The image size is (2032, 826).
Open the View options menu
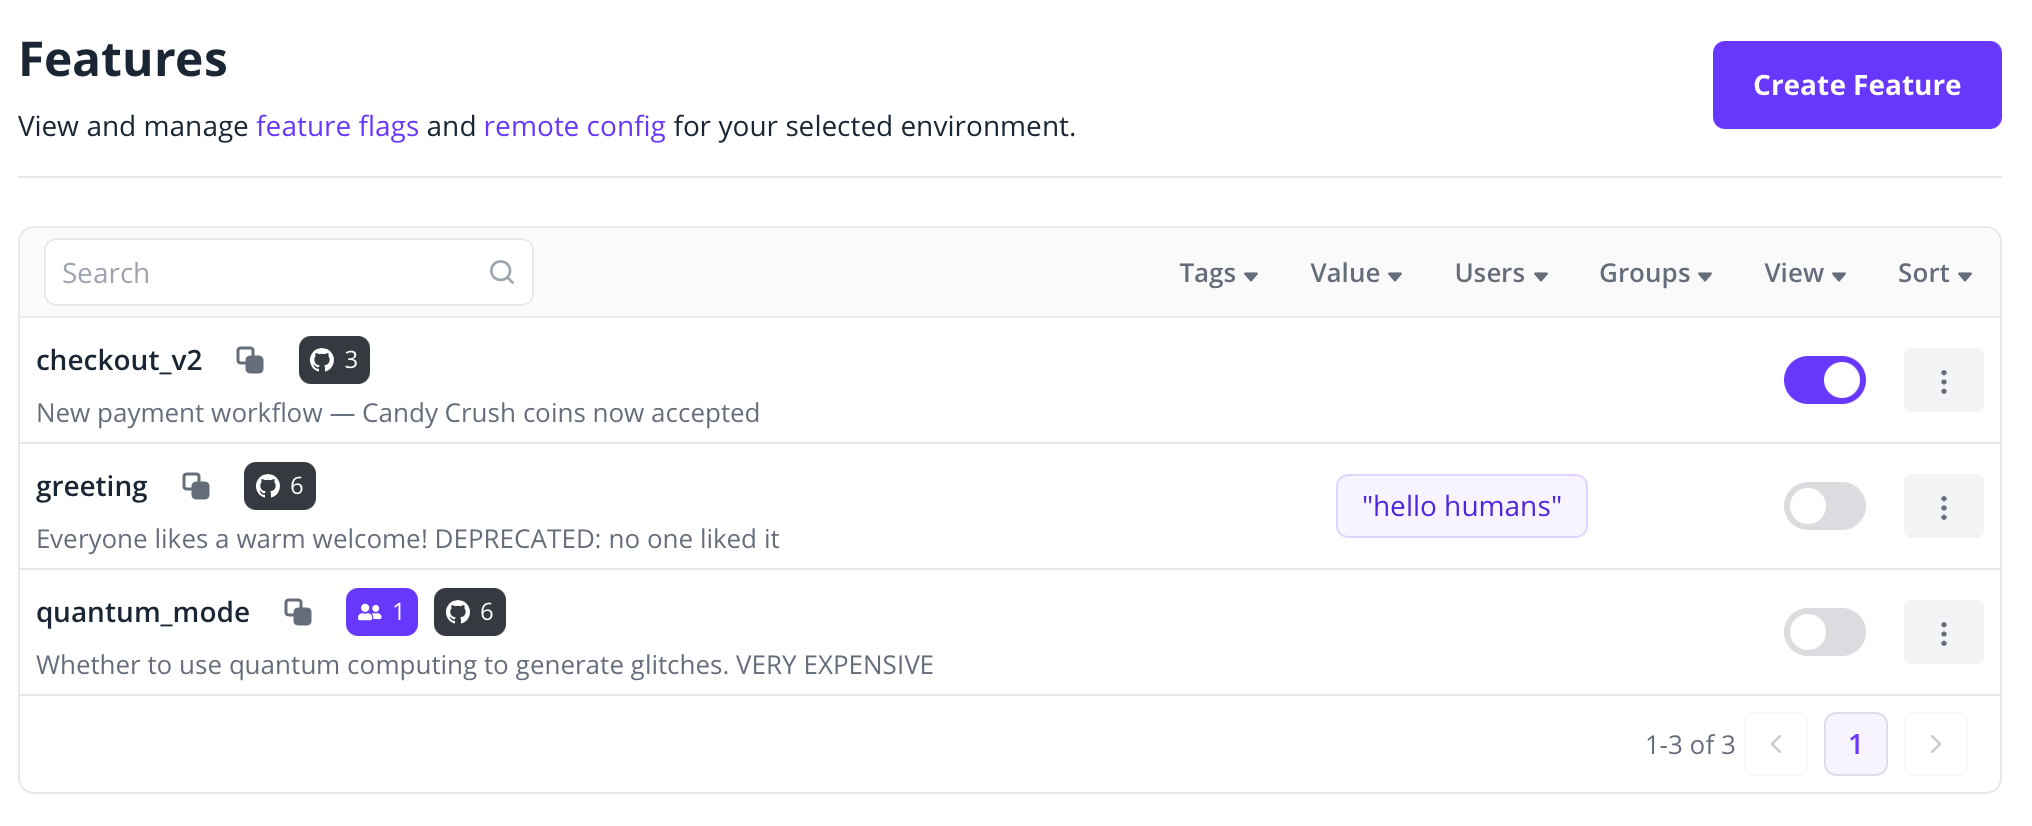(1803, 272)
